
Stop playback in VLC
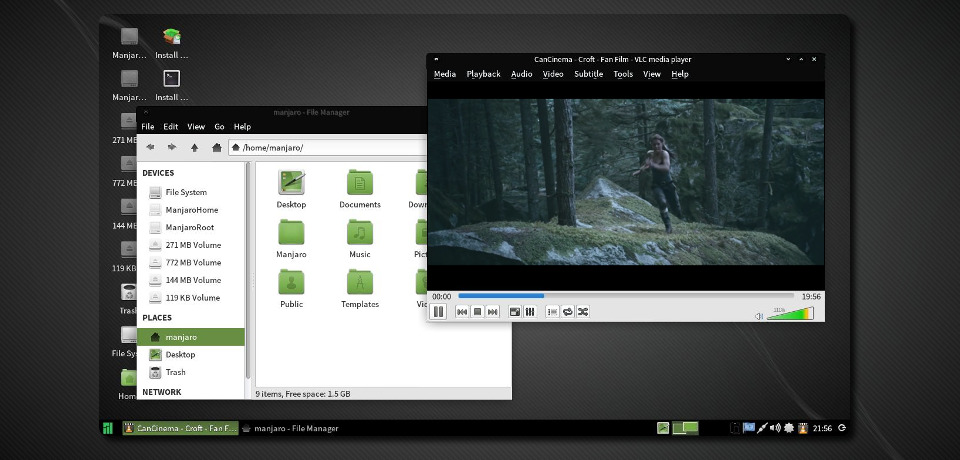(478, 312)
